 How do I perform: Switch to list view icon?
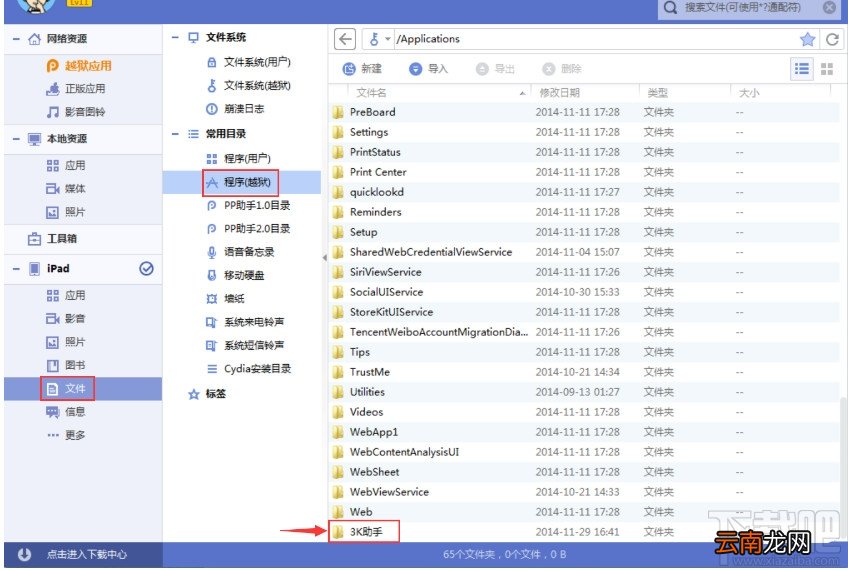(802, 69)
